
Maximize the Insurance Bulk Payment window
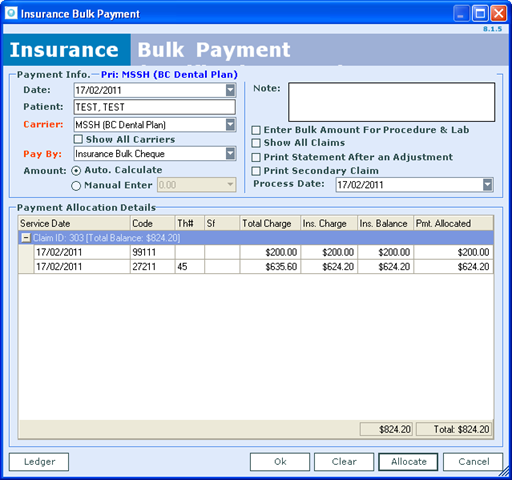pyautogui.click(x=480, y=14)
